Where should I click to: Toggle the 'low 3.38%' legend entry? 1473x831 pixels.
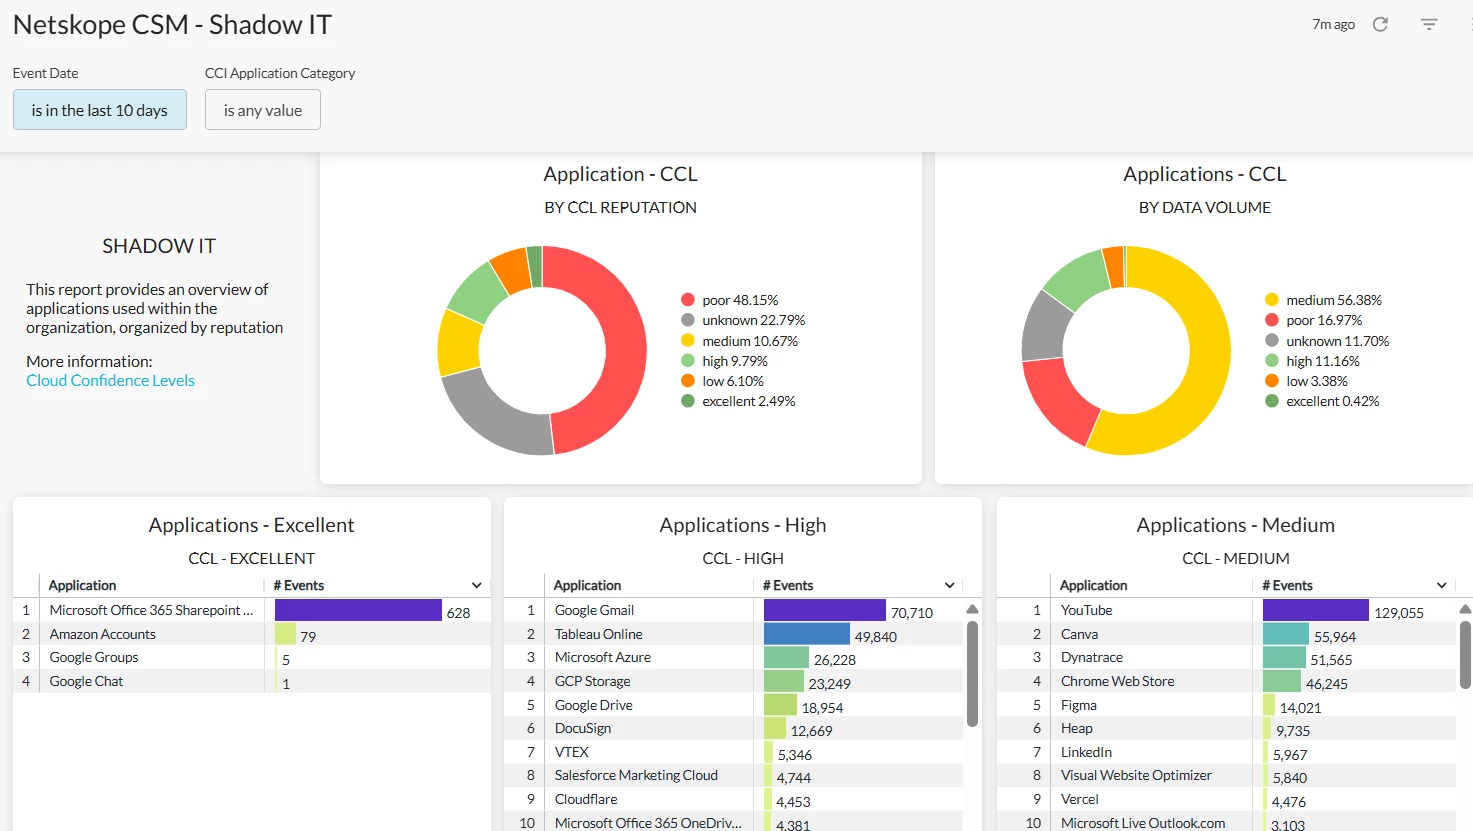coord(1306,381)
